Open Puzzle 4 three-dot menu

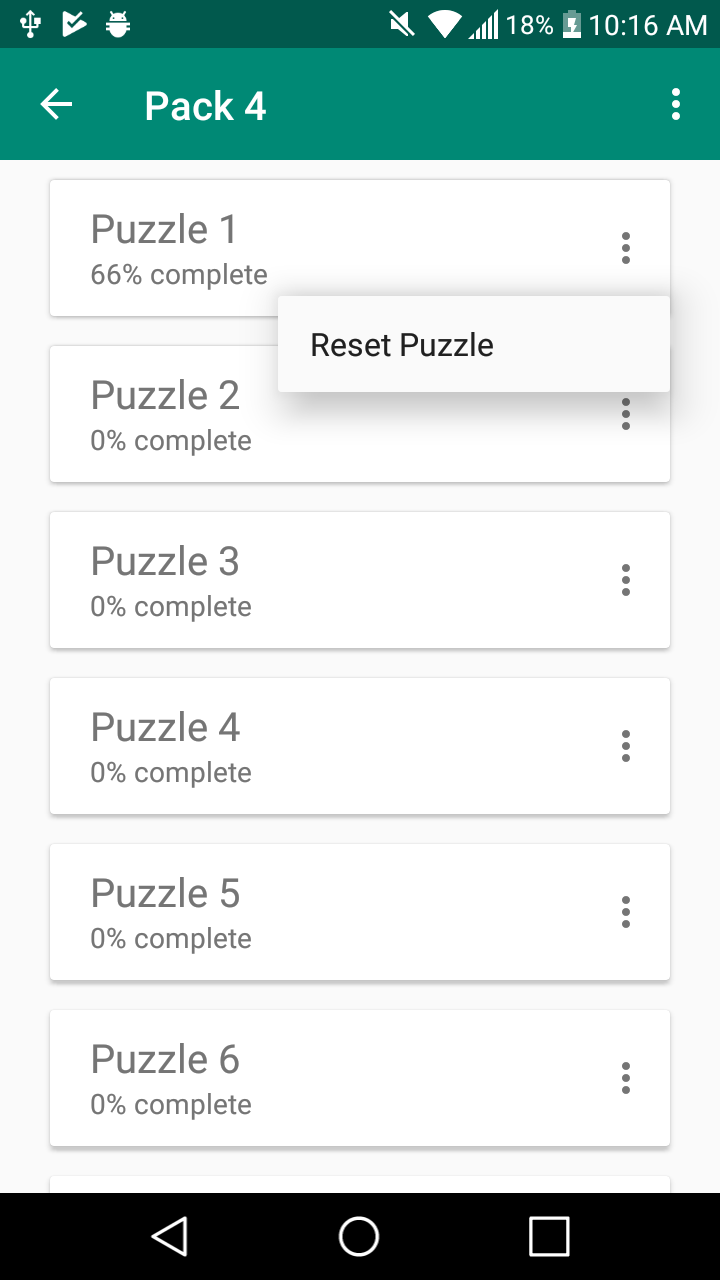(626, 746)
